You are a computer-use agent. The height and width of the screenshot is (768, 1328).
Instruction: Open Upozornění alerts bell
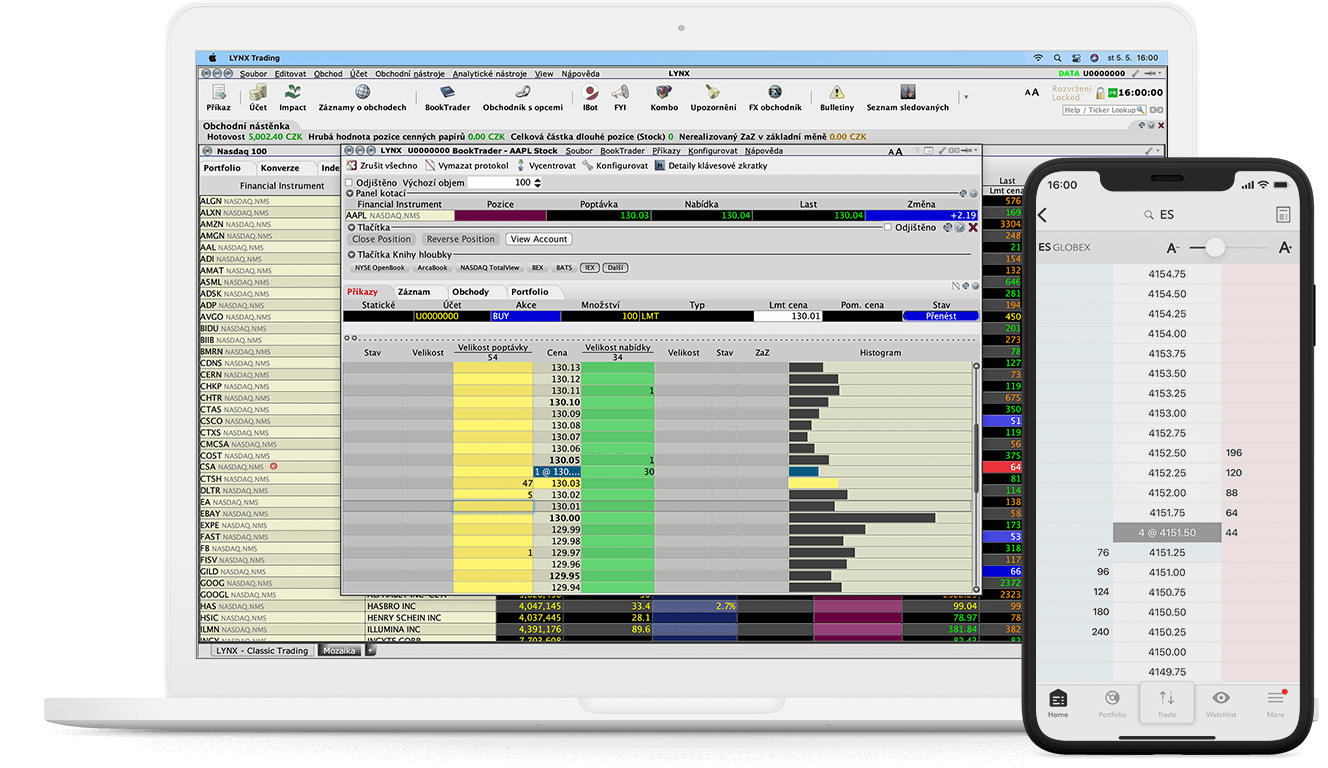click(x=713, y=97)
